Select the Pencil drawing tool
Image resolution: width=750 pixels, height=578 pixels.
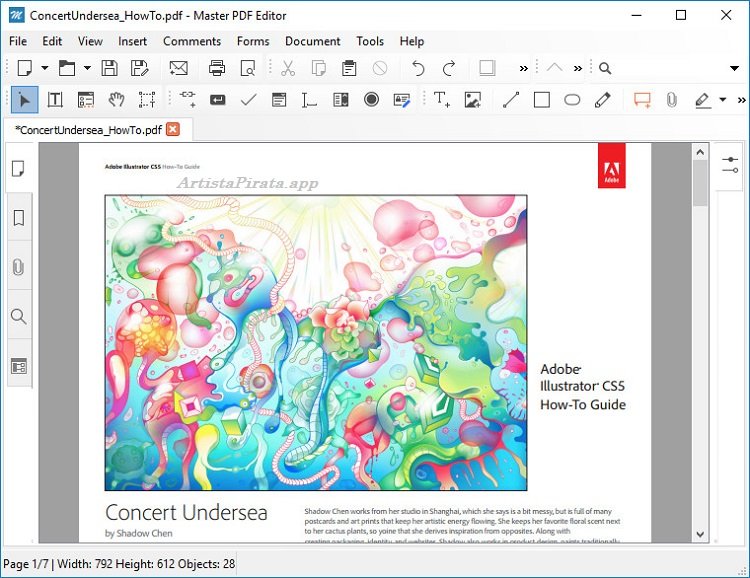click(602, 100)
